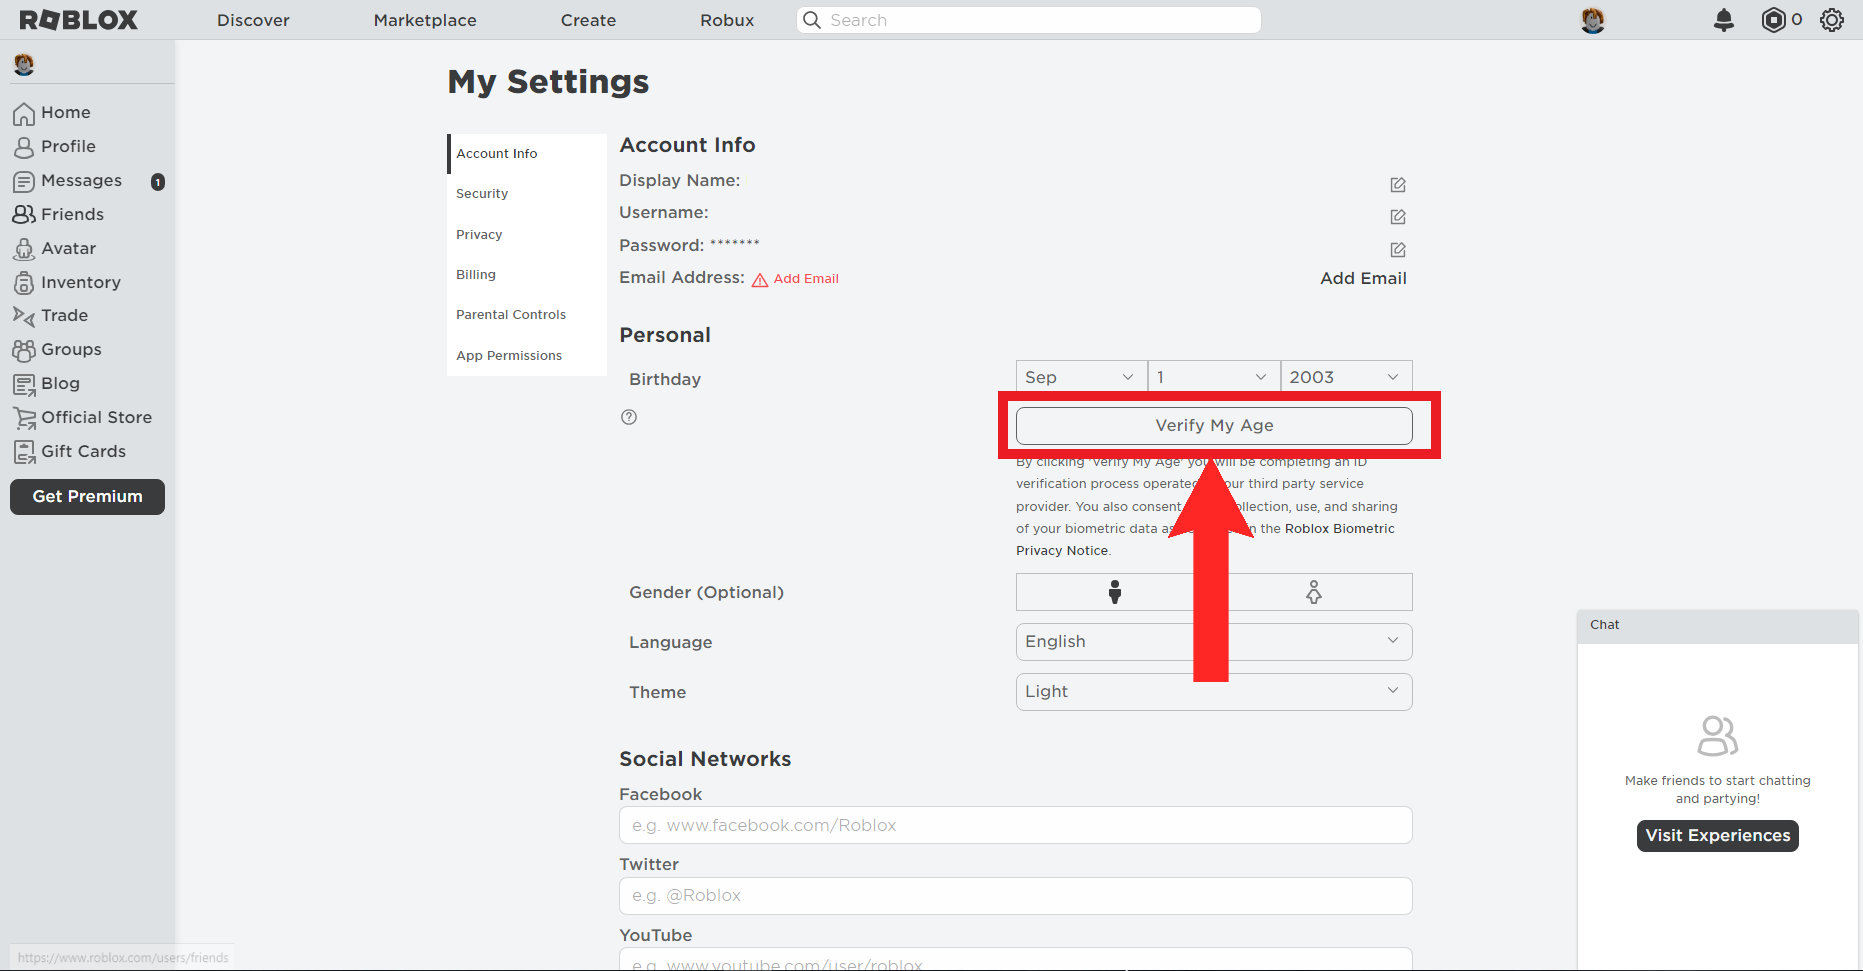Click the Get Premium button
Image resolution: width=1863 pixels, height=971 pixels.
pyautogui.click(x=87, y=497)
